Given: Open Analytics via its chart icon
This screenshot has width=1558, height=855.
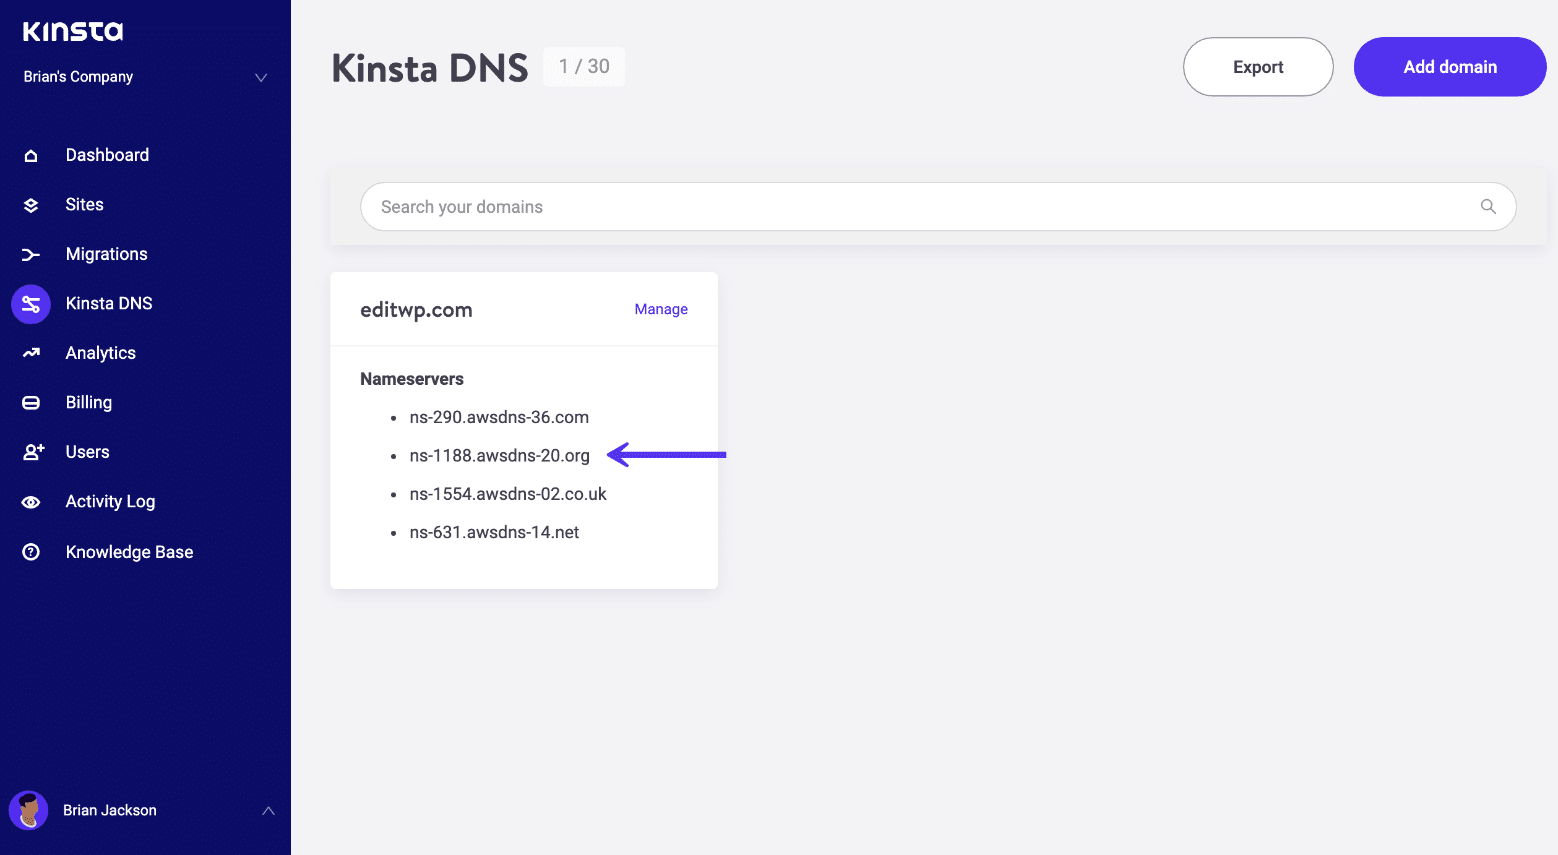Looking at the screenshot, I should (30, 352).
